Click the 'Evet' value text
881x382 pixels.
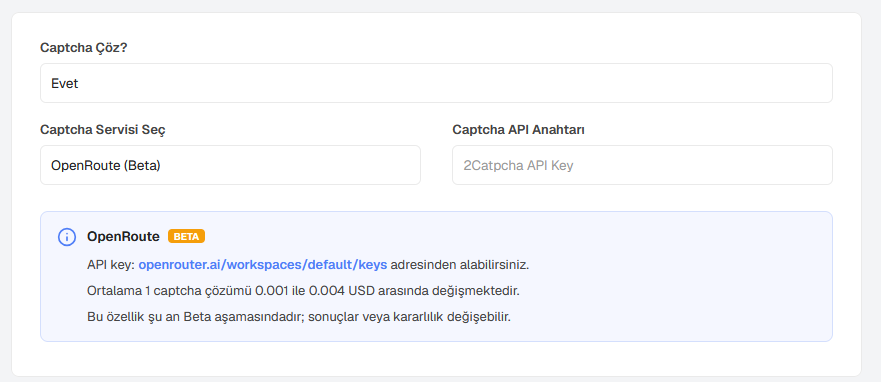pos(65,84)
